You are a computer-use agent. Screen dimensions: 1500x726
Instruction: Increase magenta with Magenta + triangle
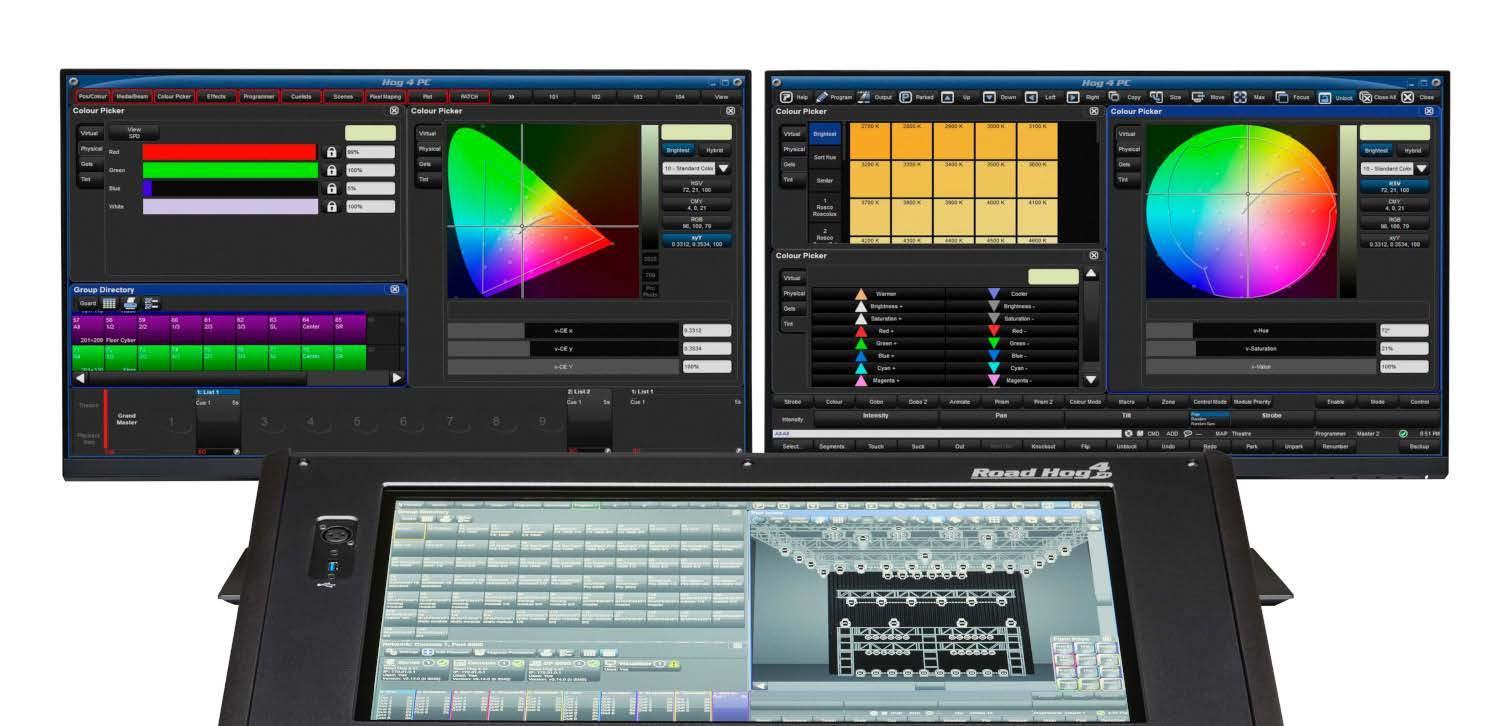(x=860, y=380)
